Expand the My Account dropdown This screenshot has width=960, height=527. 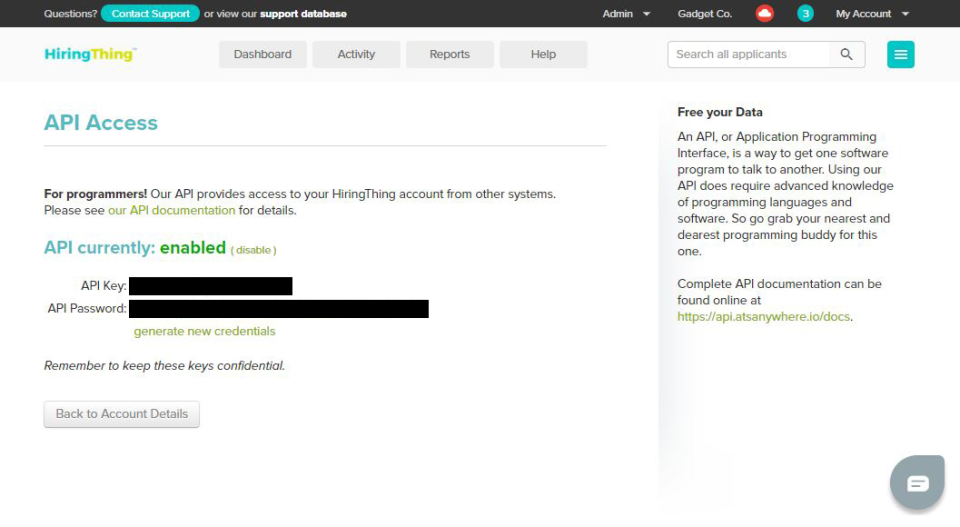point(872,14)
